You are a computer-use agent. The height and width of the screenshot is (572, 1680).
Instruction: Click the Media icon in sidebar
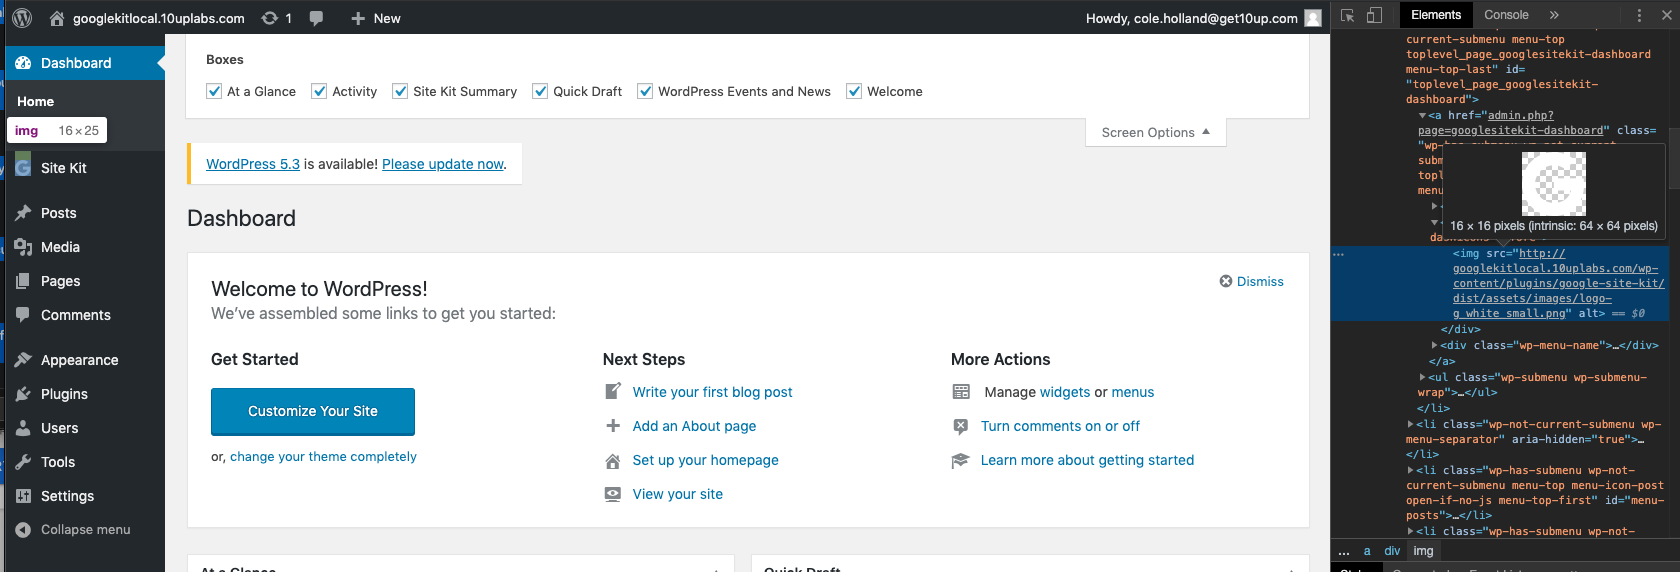click(23, 247)
